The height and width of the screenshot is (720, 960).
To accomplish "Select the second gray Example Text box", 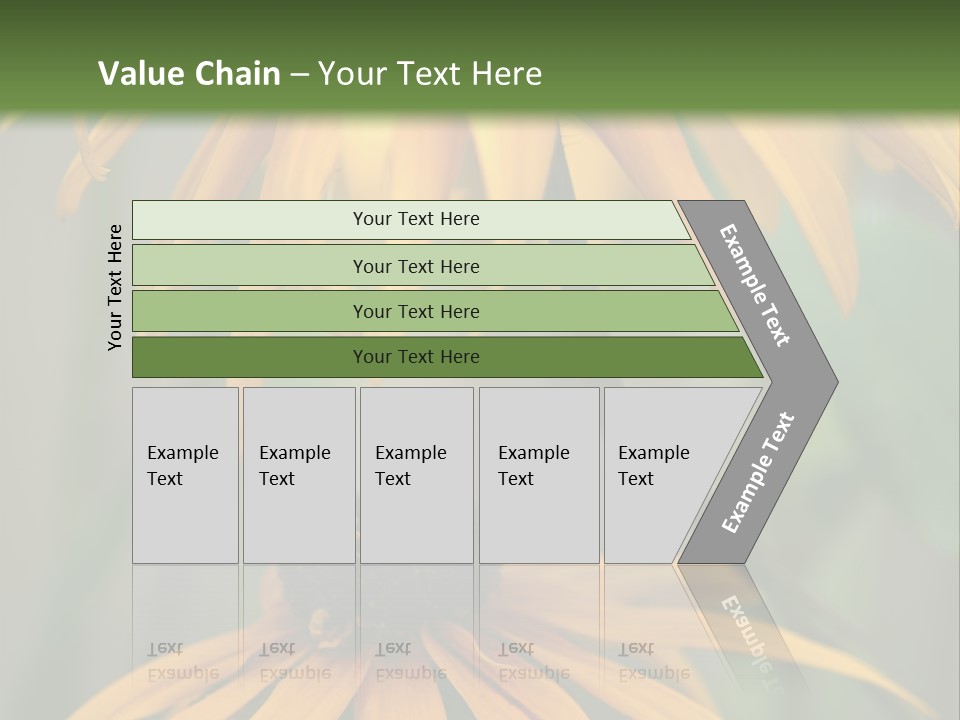I will [299, 475].
